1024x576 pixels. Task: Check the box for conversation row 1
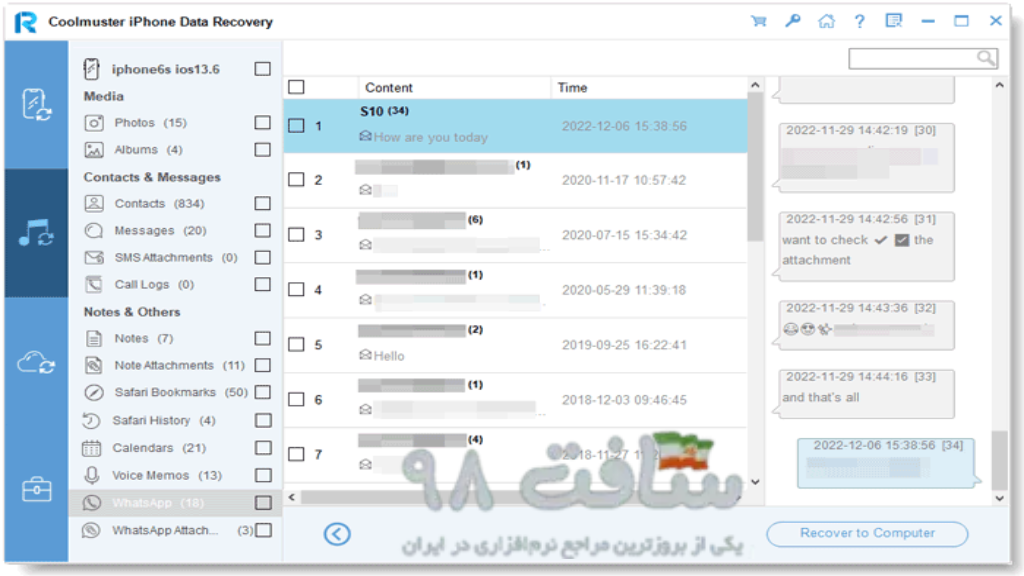(x=296, y=125)
